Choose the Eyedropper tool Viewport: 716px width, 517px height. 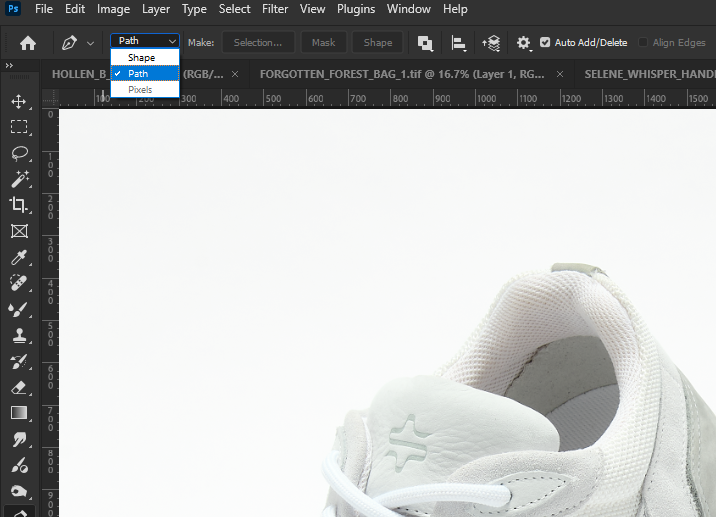click(18, 257)
